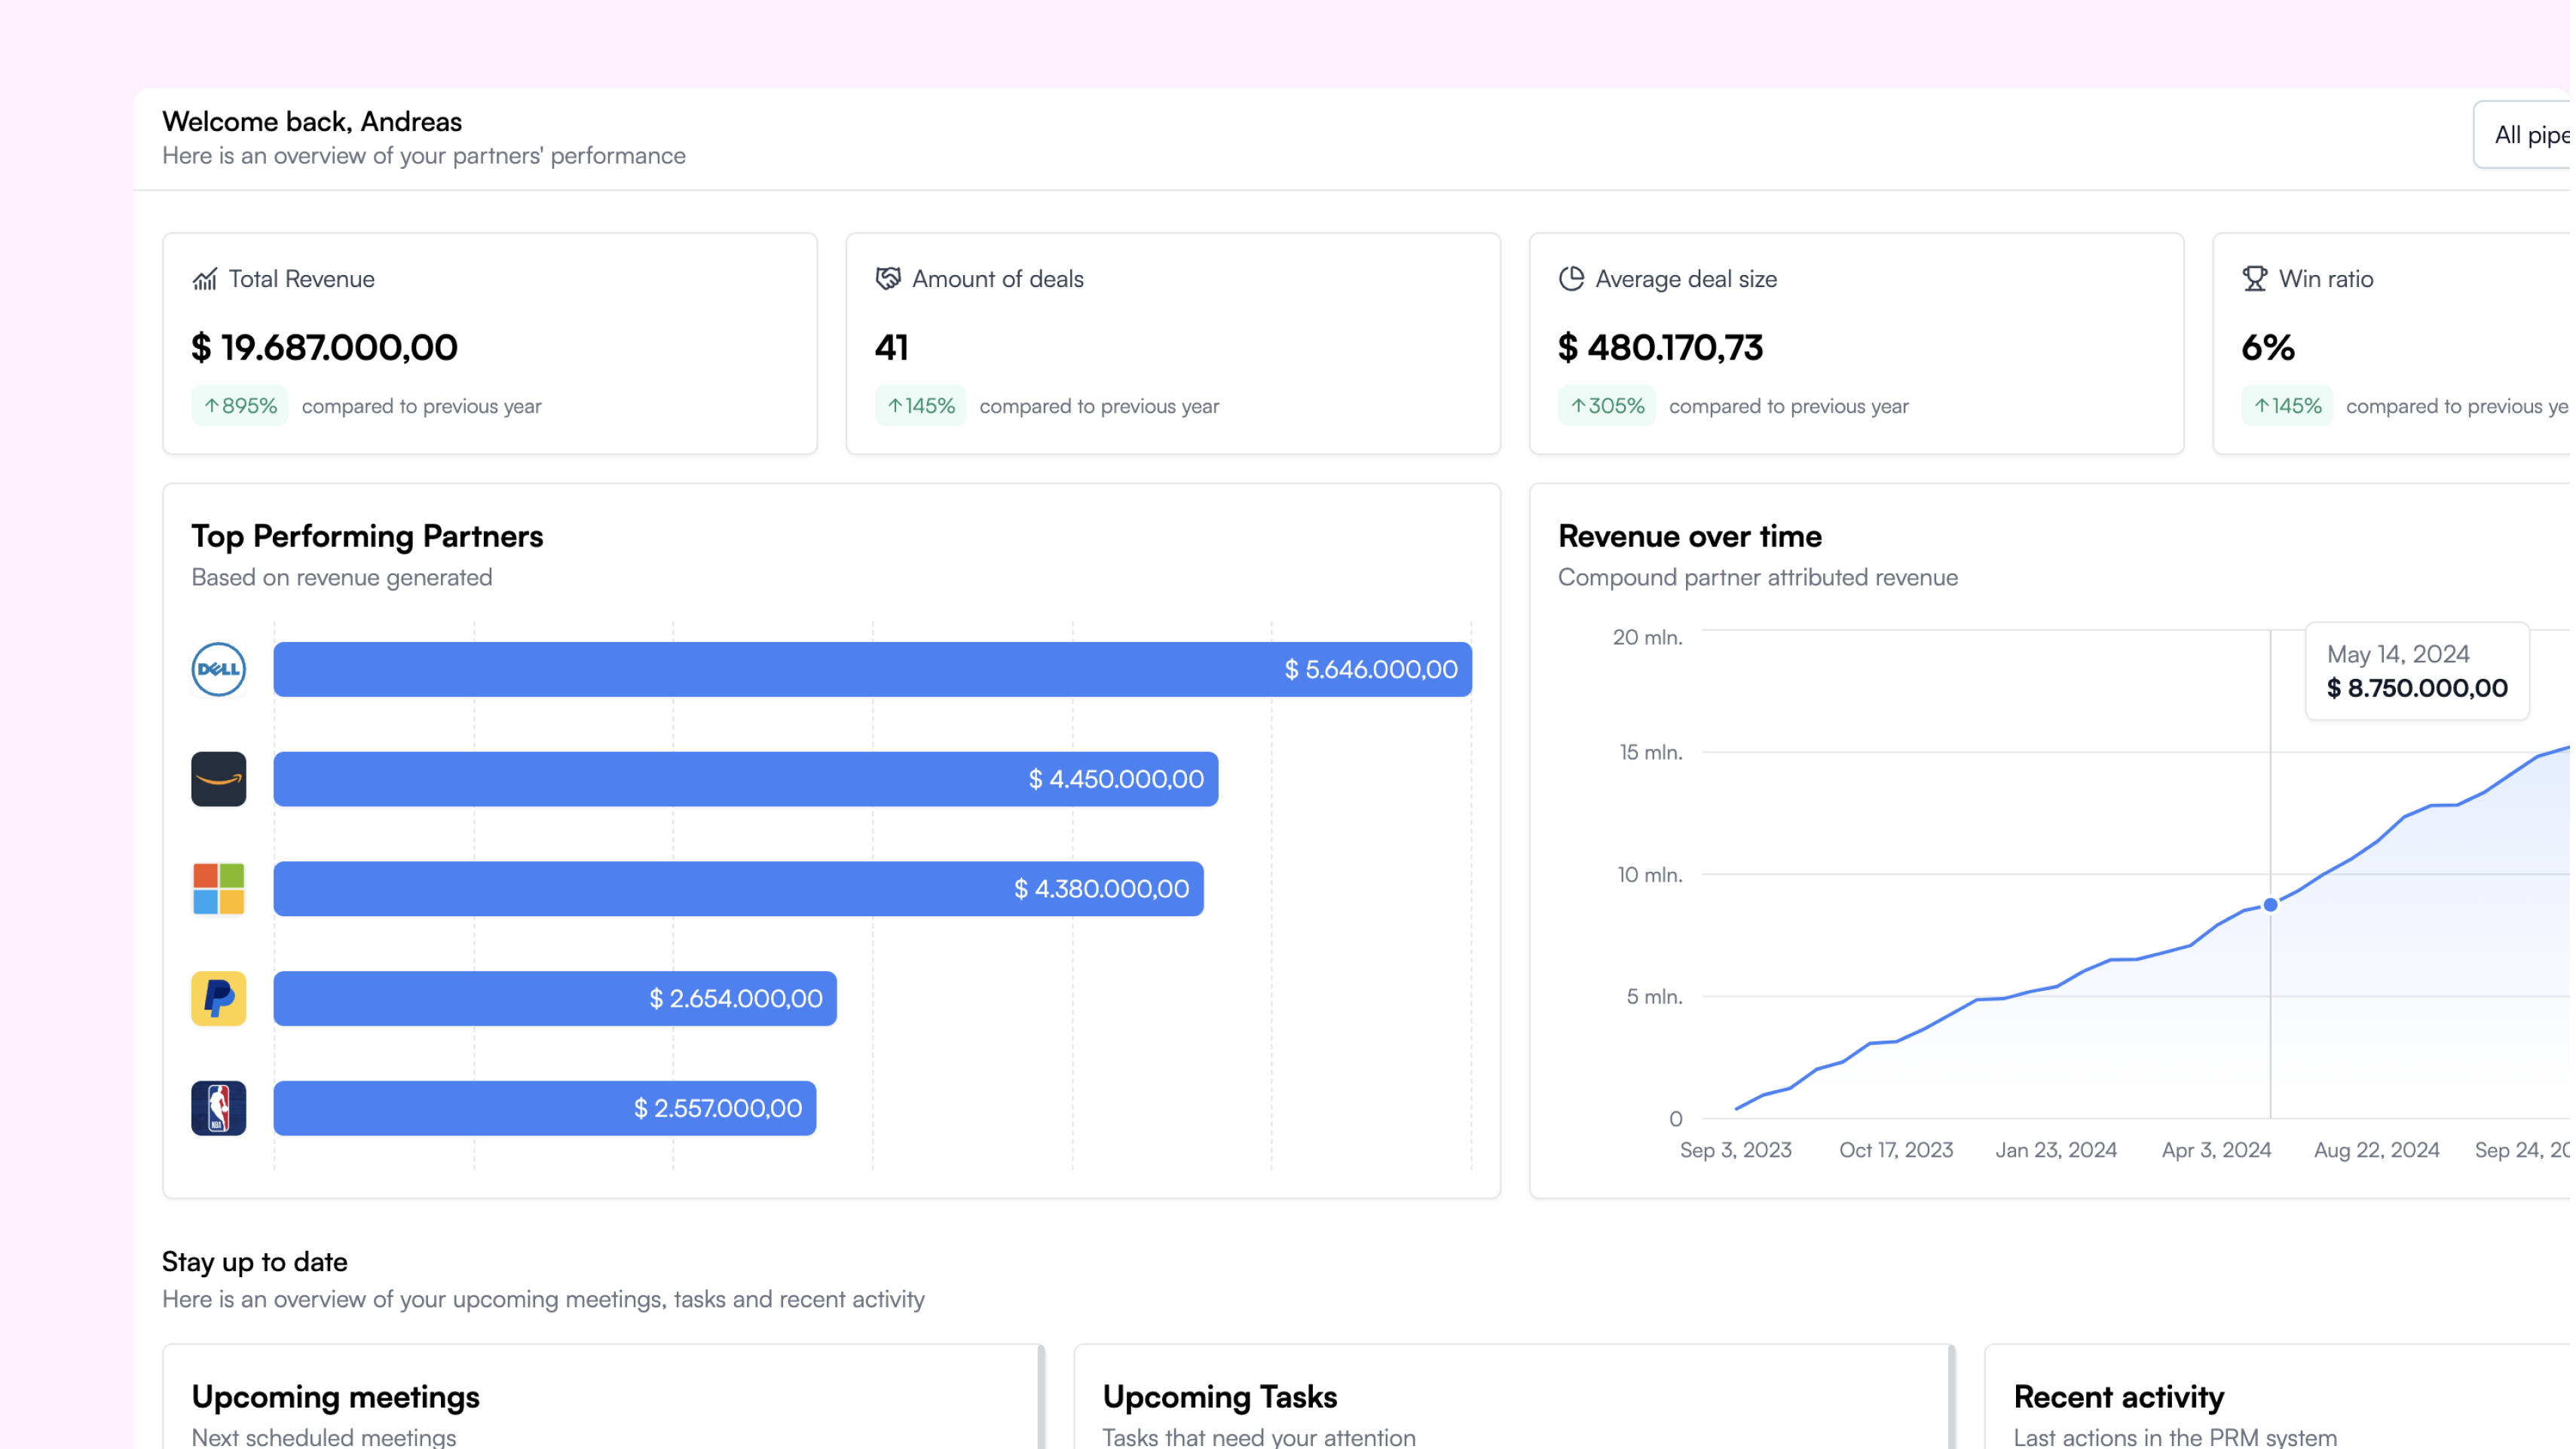This screenshot has height=1449, width=2576.
Task: Open the Recent activity card
Action: pyautogui.click(x=2118, y=1397)
